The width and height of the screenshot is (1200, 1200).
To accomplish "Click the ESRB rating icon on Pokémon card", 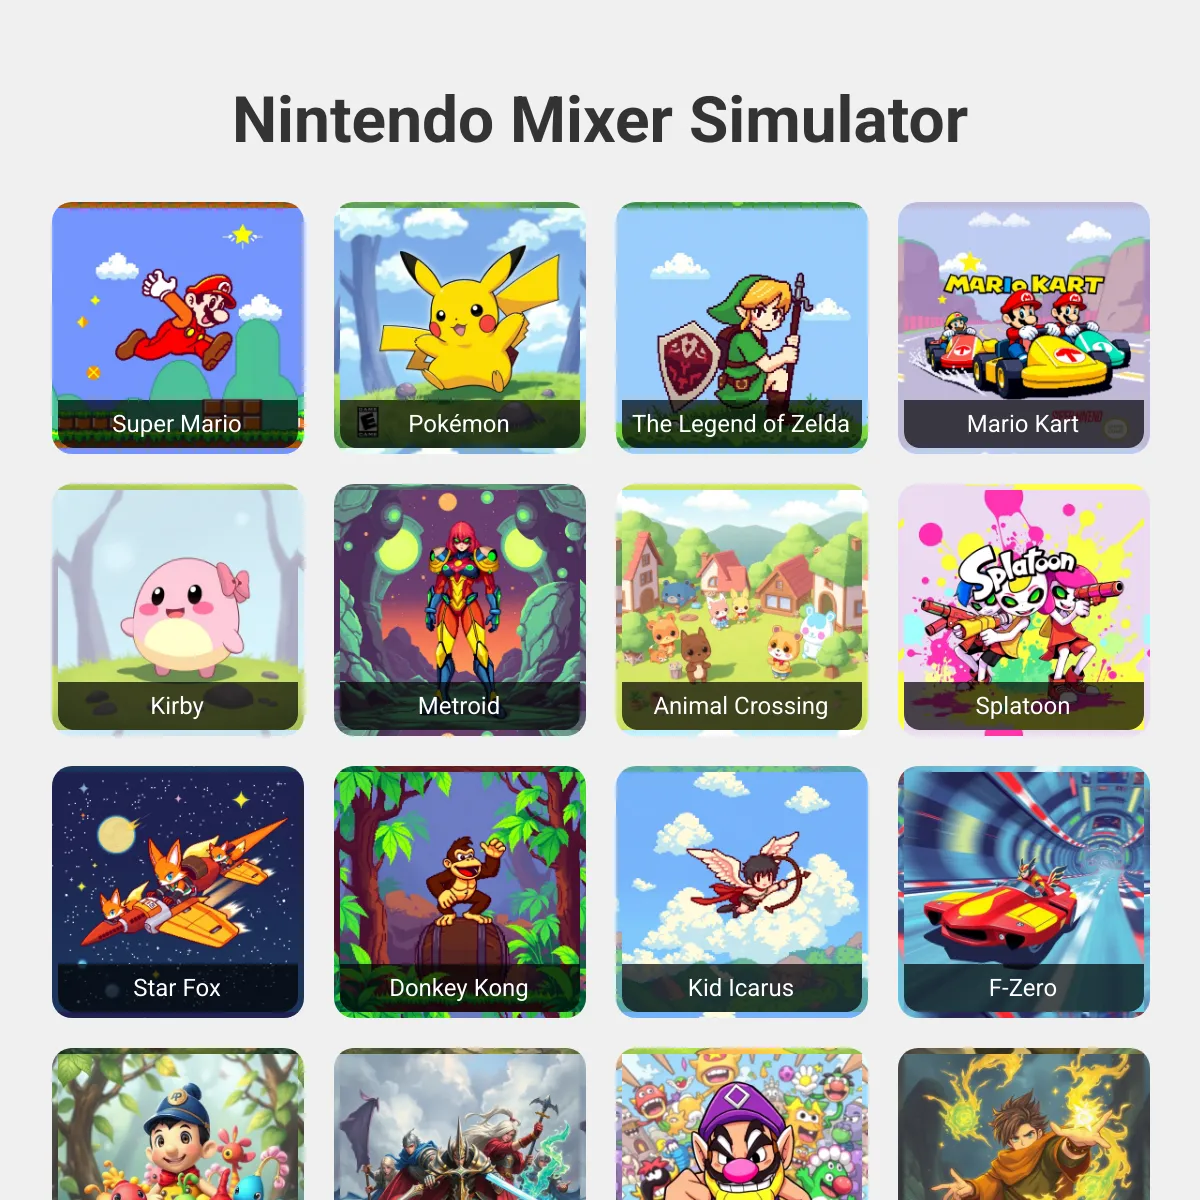I will 368,423.
